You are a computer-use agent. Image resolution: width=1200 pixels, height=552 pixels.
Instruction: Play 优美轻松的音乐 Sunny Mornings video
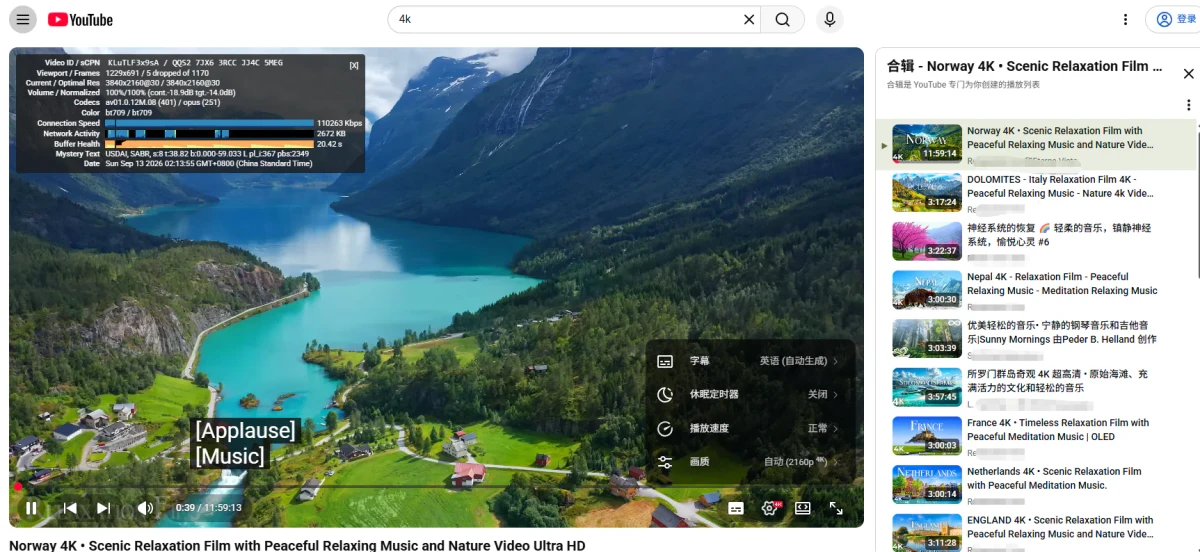(1062, 332)
